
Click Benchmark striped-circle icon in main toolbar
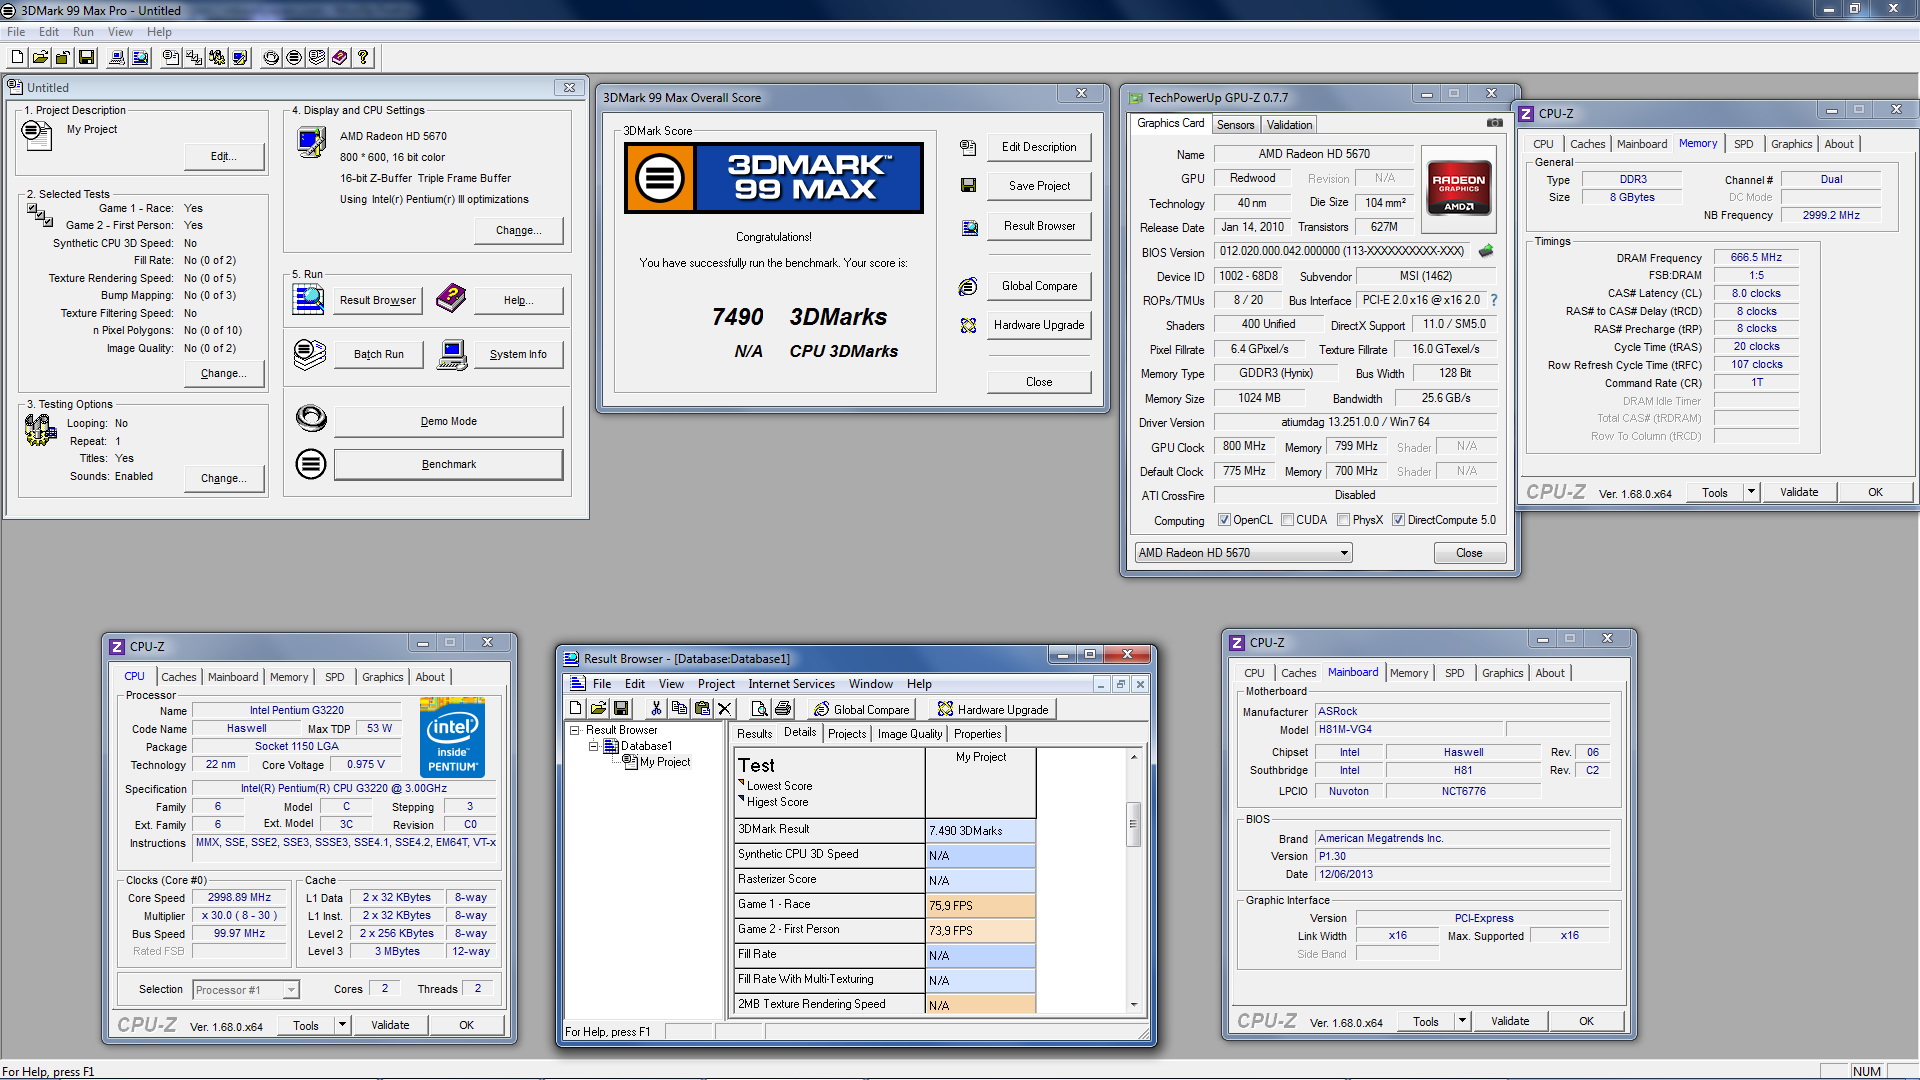(x=294, y=58)
